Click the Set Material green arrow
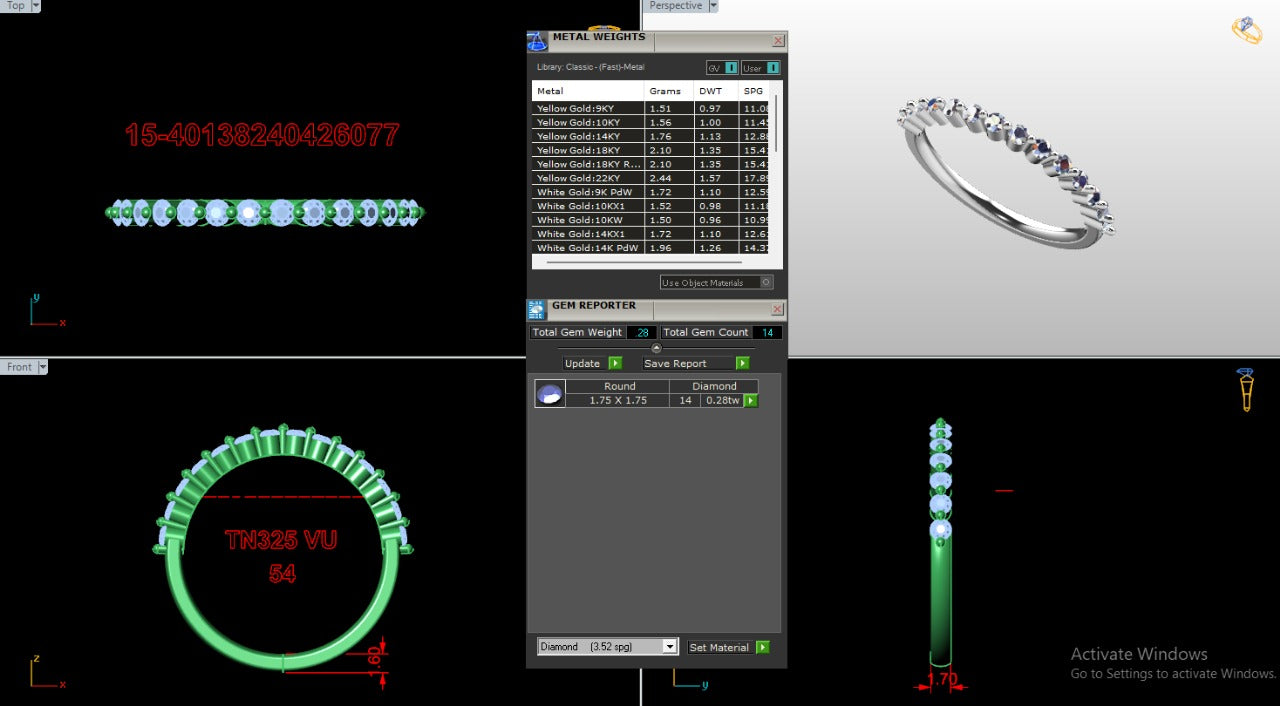 [x=762, y=647]
